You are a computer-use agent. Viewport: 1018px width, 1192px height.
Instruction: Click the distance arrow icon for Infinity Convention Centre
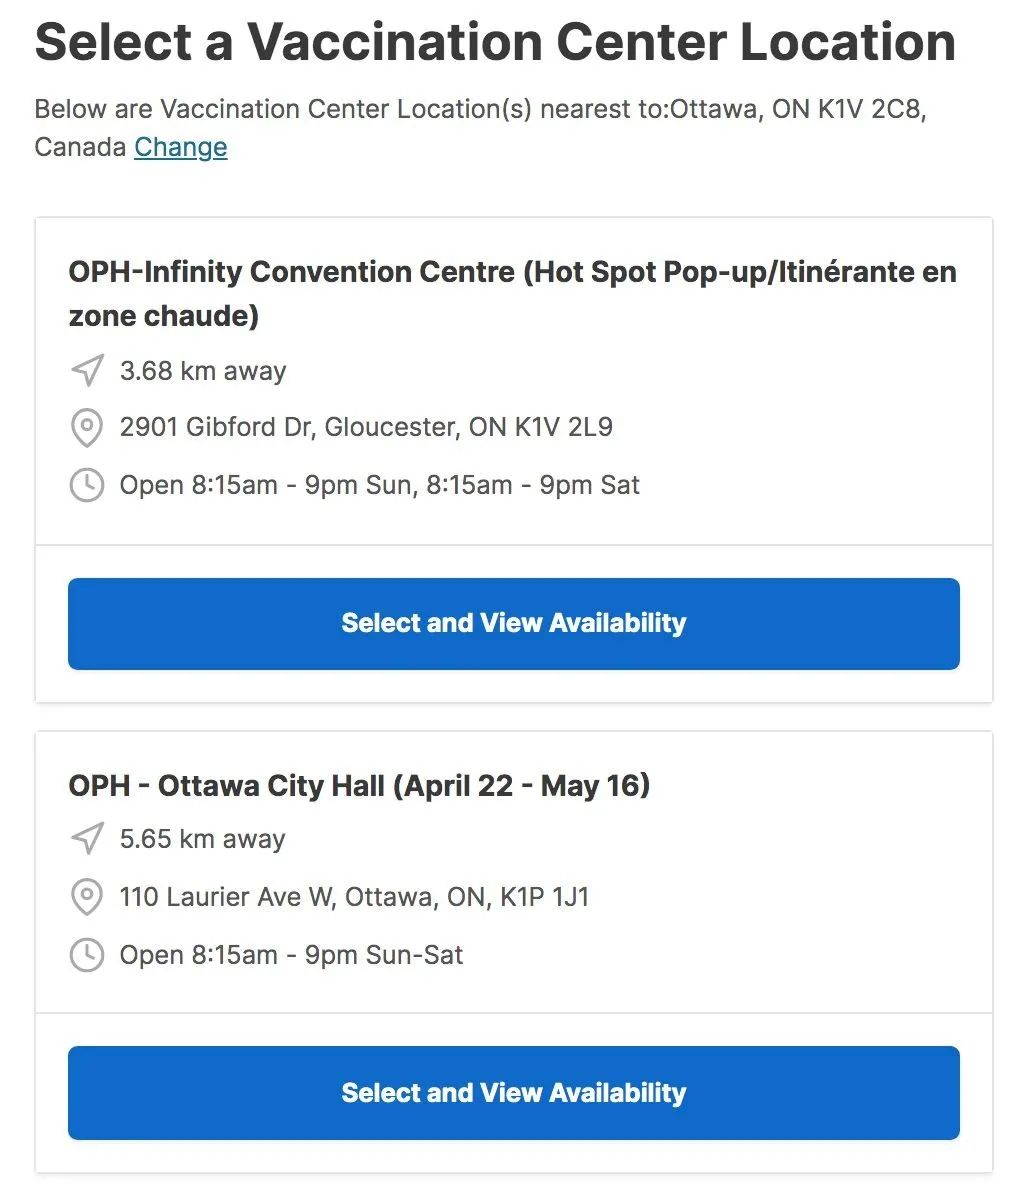pyautogui.click(x=87, y=370)
